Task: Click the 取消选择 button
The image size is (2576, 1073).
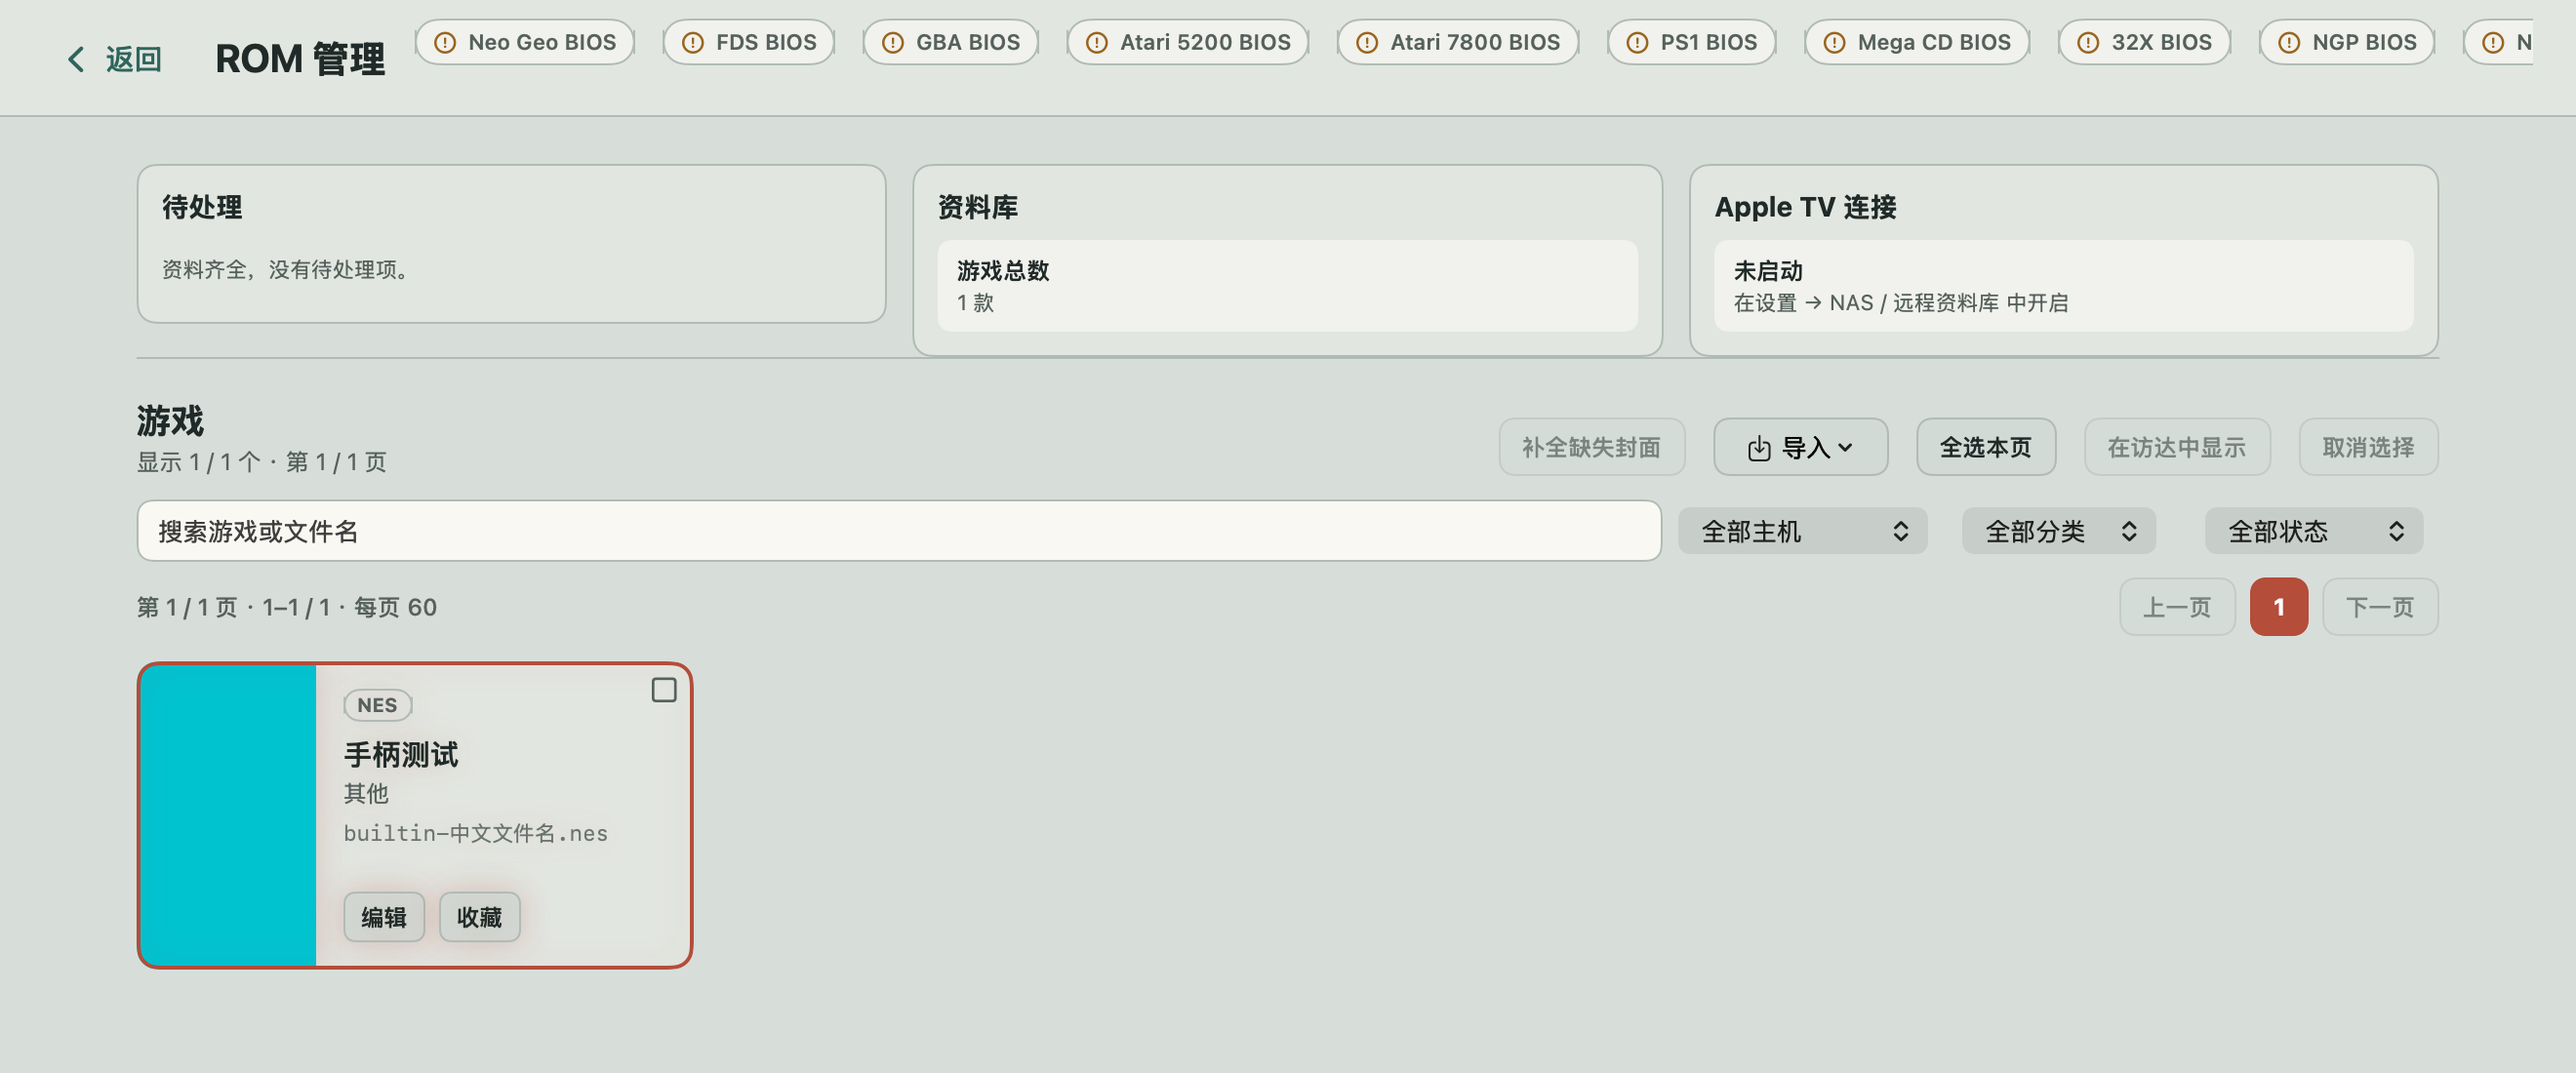Action: point(2367,447)
